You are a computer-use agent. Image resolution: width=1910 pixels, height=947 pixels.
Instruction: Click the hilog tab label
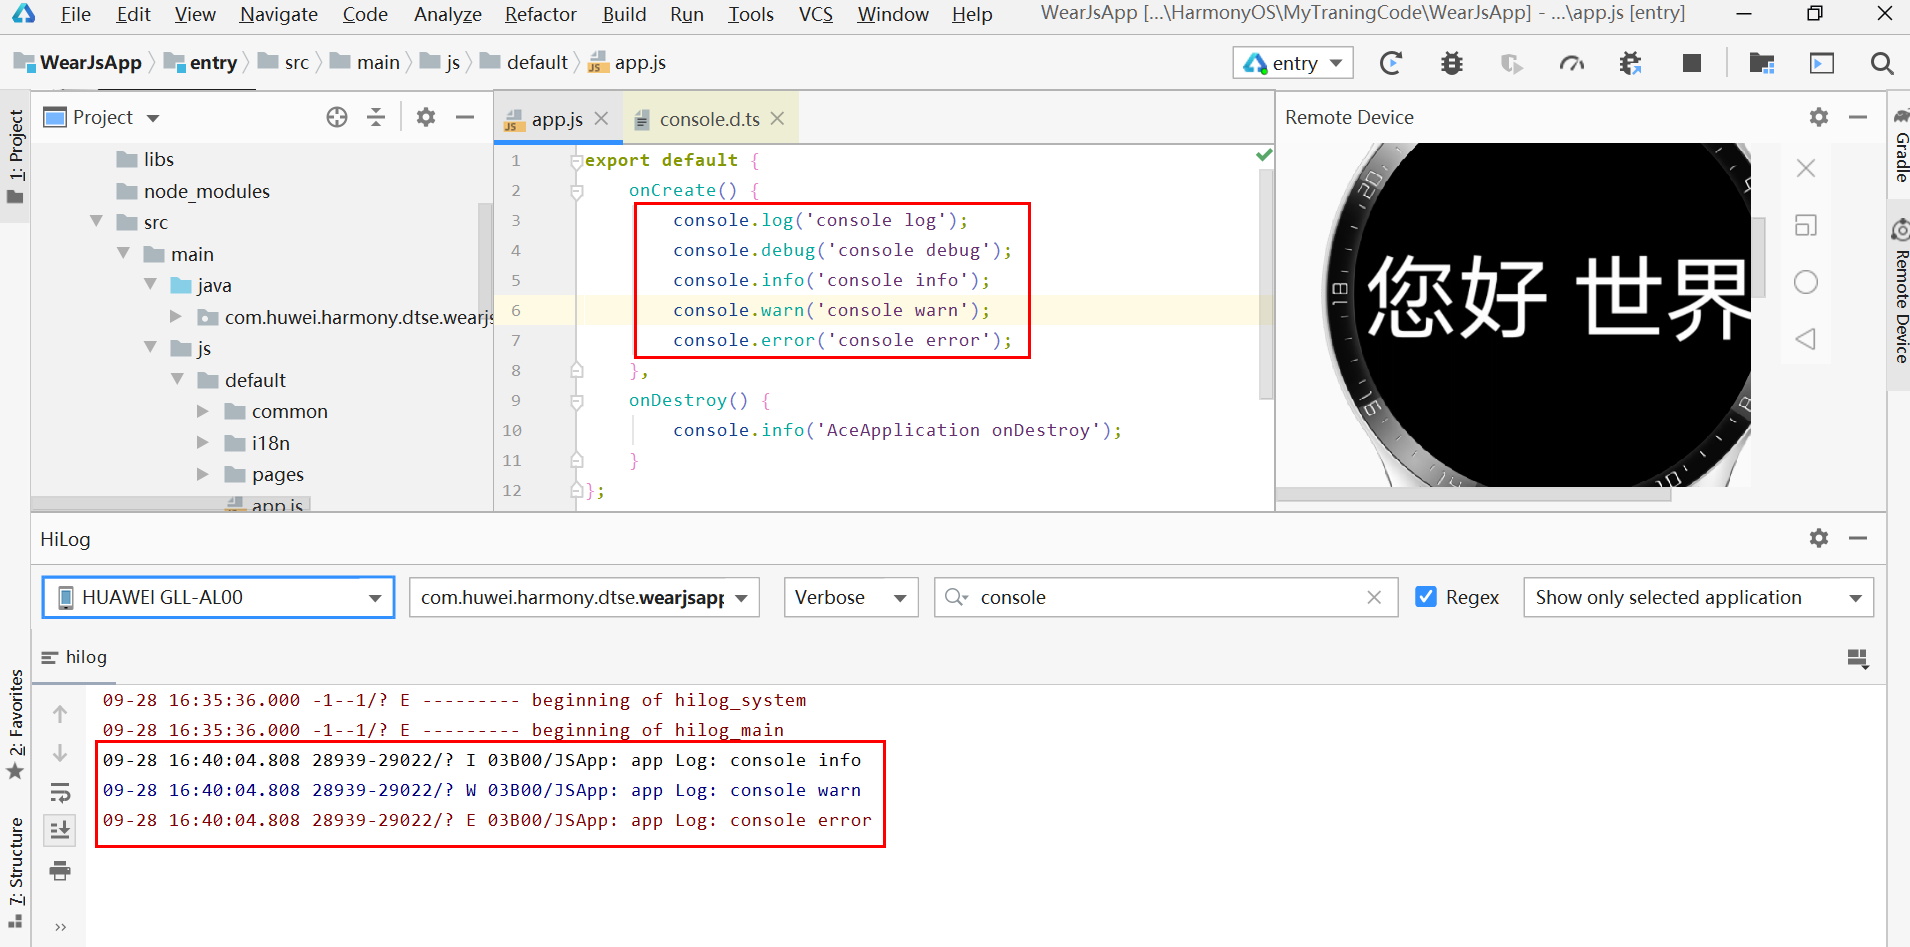tap(86, 657)
